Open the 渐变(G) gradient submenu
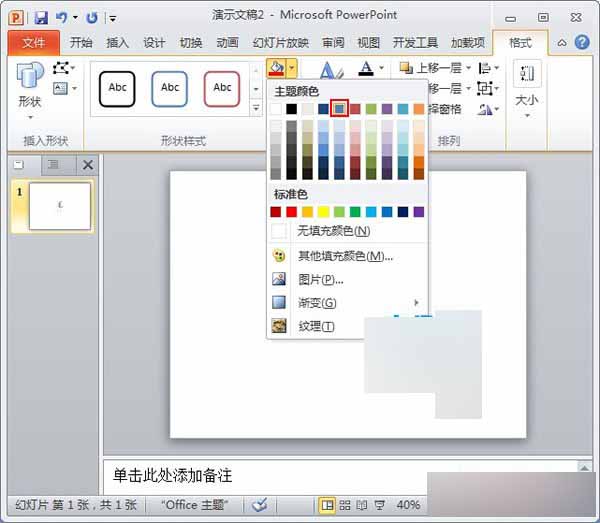 click(x=347, y=303)
